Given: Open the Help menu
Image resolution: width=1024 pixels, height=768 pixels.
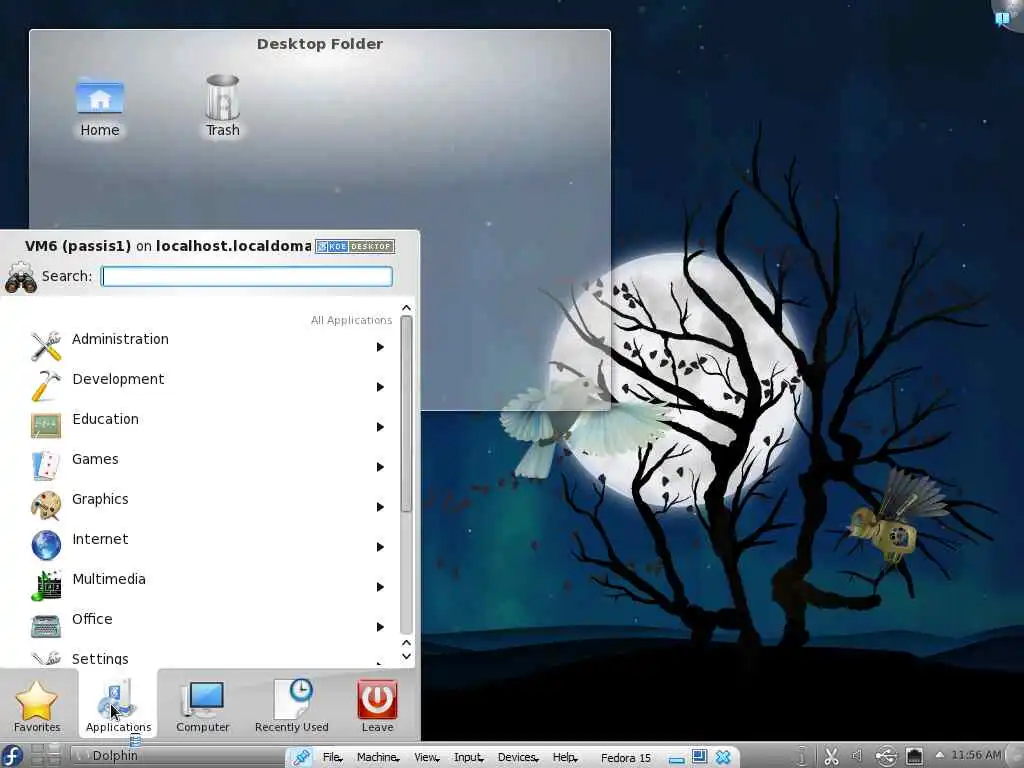Looking at the screenshot, I should pos(565,757).
